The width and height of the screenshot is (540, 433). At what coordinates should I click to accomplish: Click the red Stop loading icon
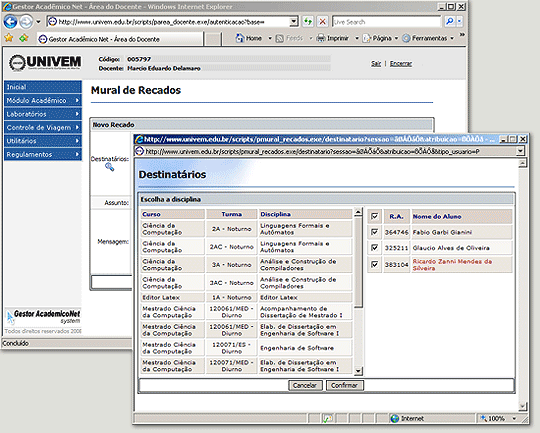coord(322,22)
